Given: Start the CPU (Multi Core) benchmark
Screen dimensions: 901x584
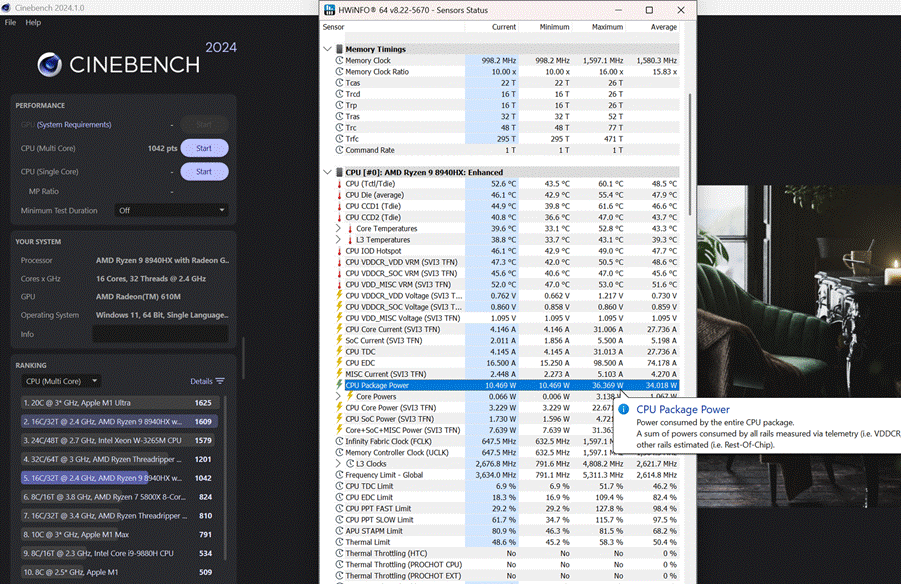Looking at the screenshot, I should click(204, 148).
